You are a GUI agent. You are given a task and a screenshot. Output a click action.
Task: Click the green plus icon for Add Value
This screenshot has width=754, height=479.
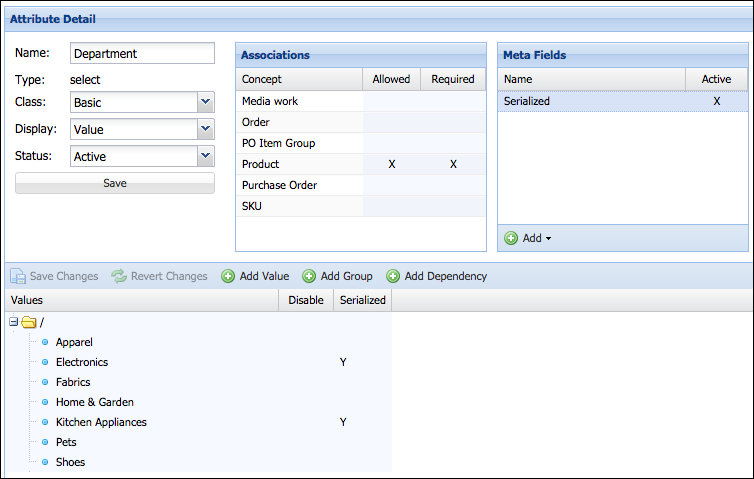click(228, 276)
